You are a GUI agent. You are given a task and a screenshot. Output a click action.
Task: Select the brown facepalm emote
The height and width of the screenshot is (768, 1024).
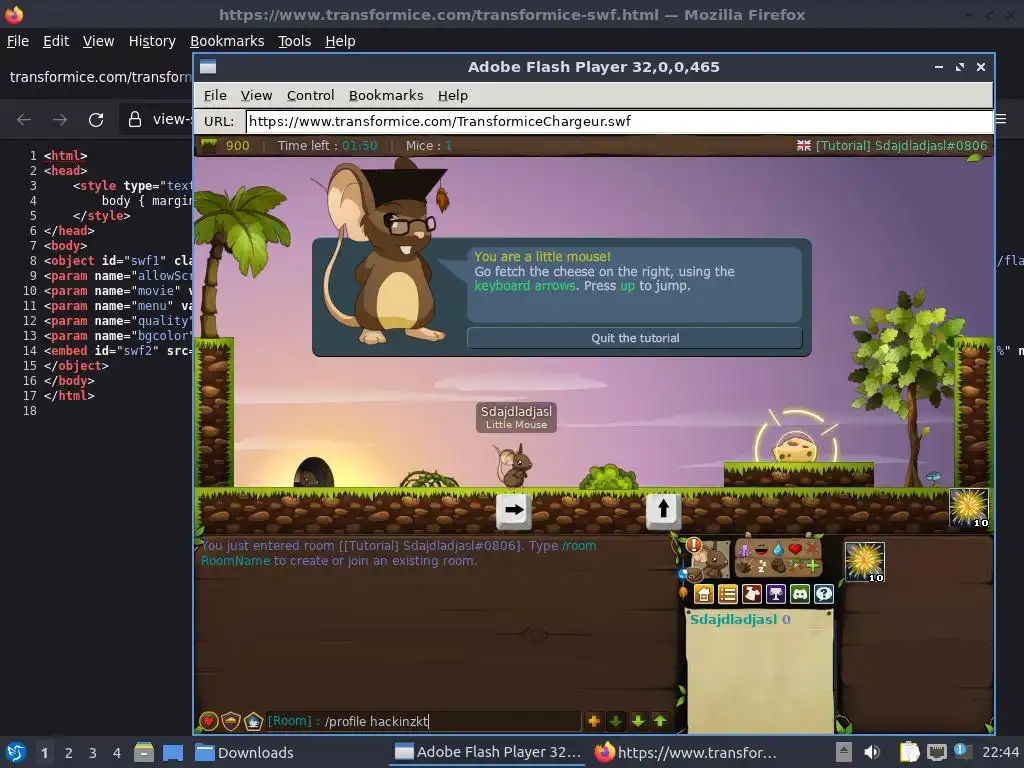[x=778, y=566]
